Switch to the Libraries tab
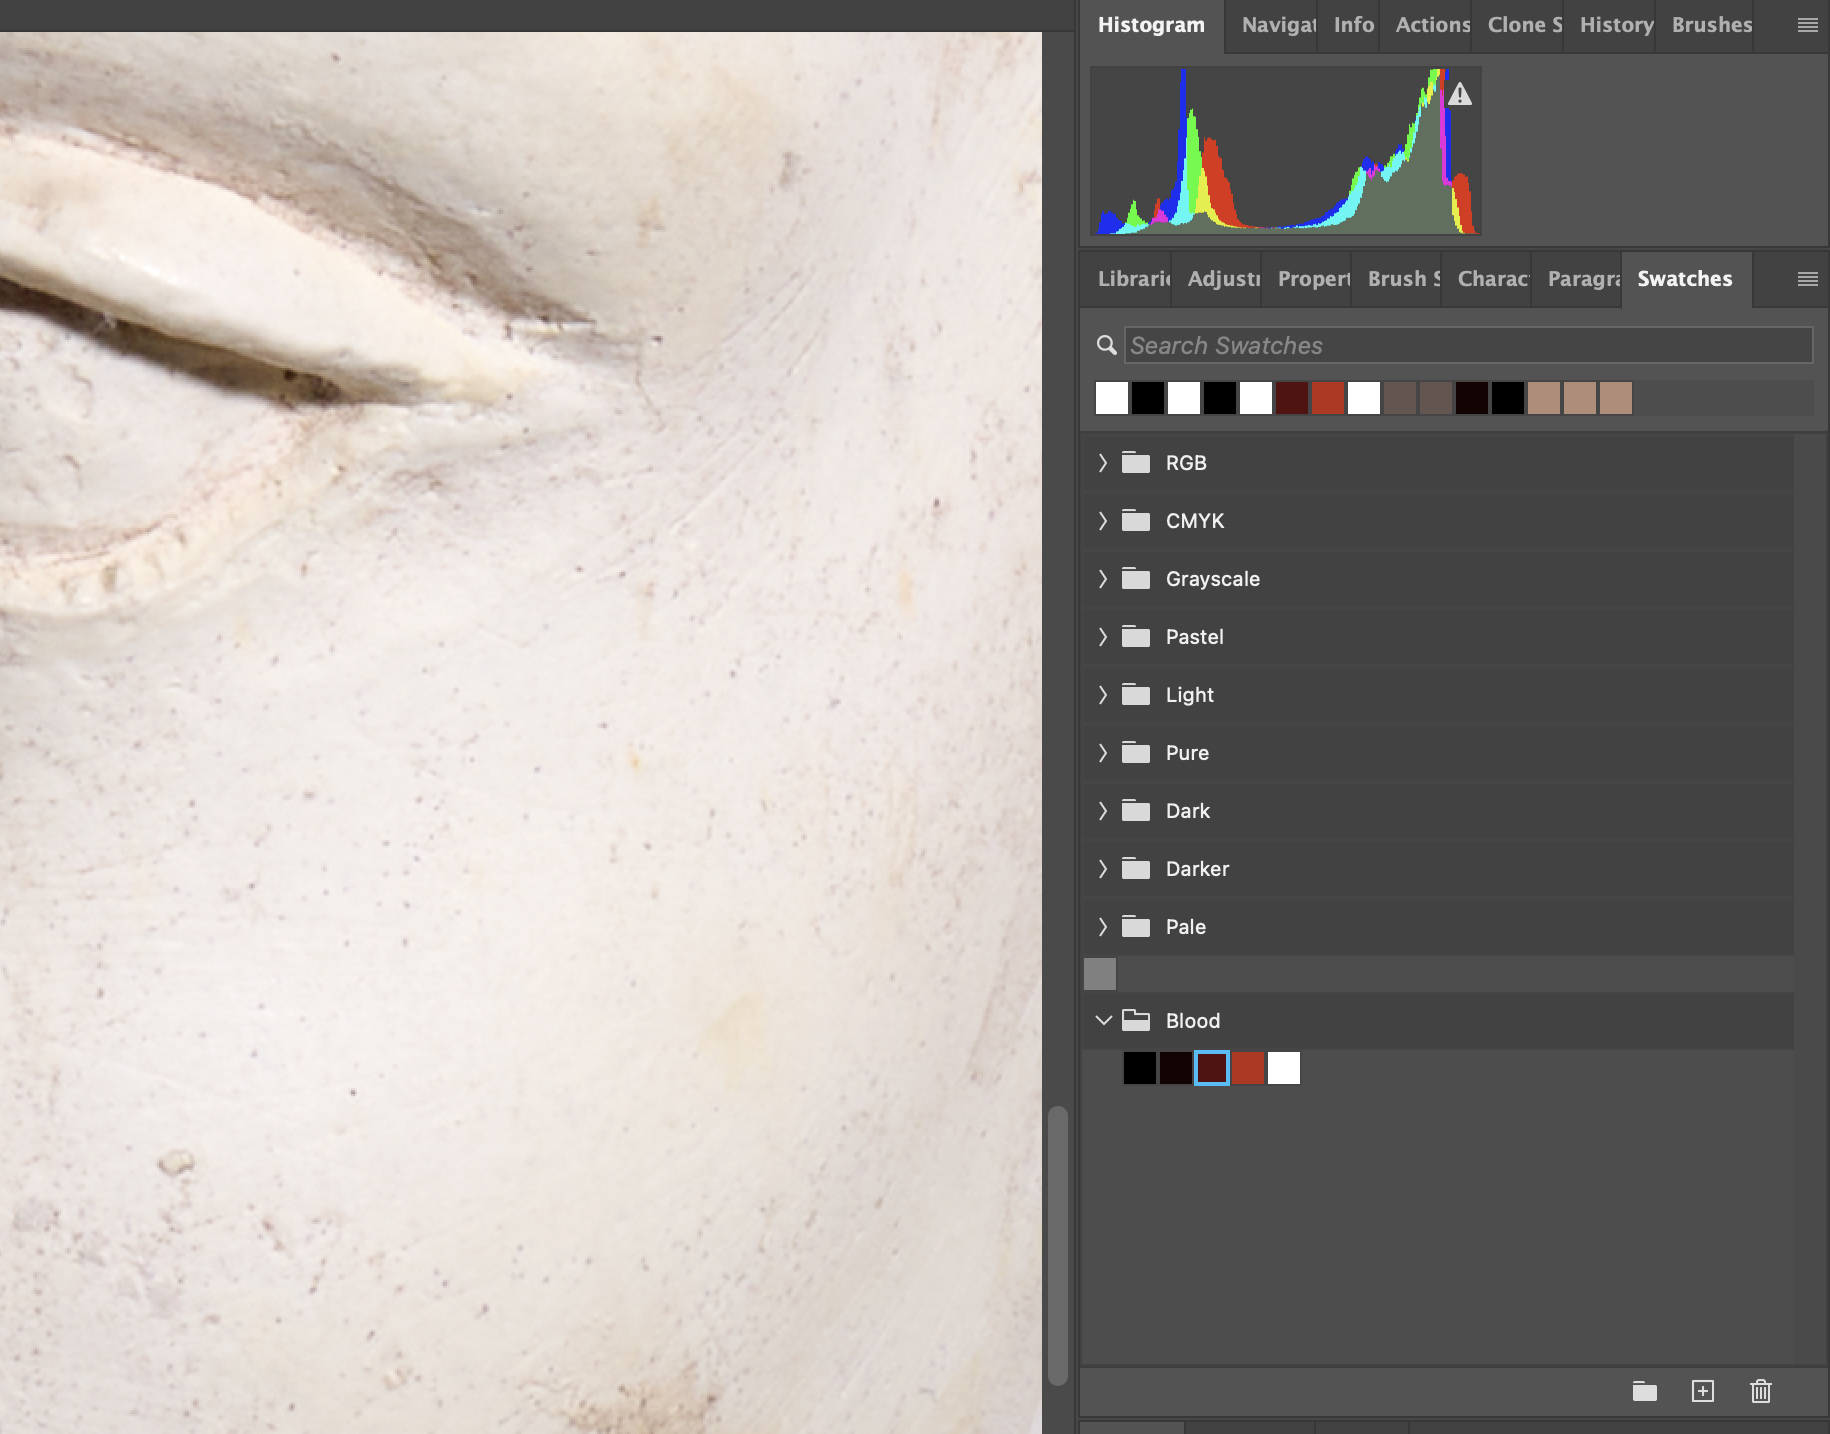 tap(1133, 279)
